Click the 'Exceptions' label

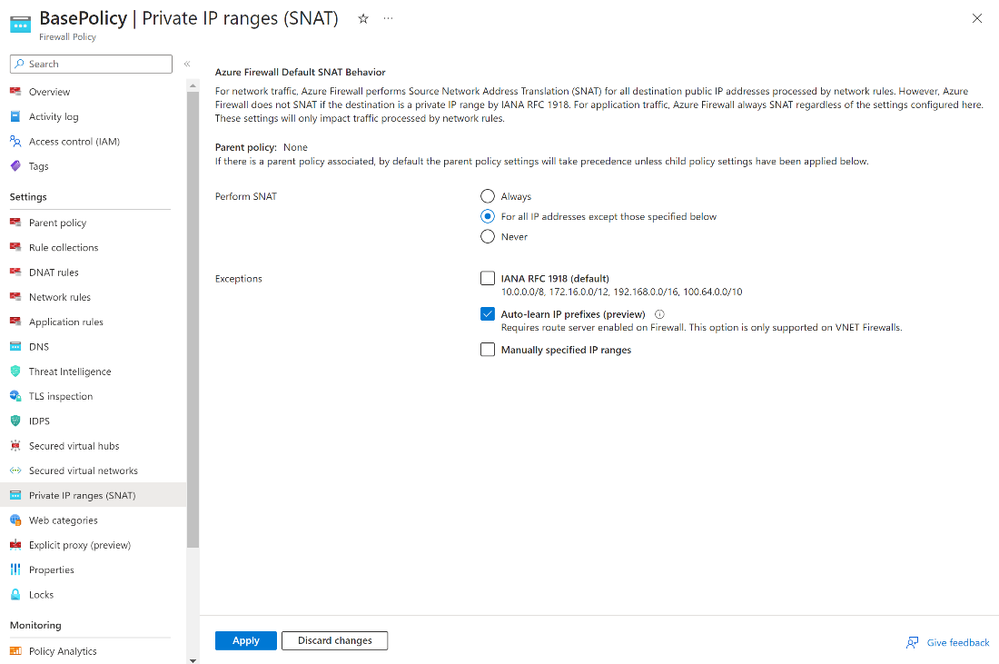(x=238, y=278)
